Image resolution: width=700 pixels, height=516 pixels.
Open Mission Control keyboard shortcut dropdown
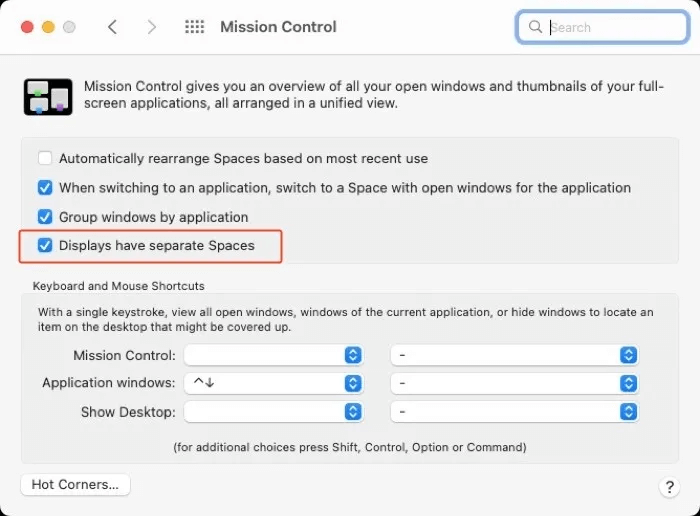[274, 355]
